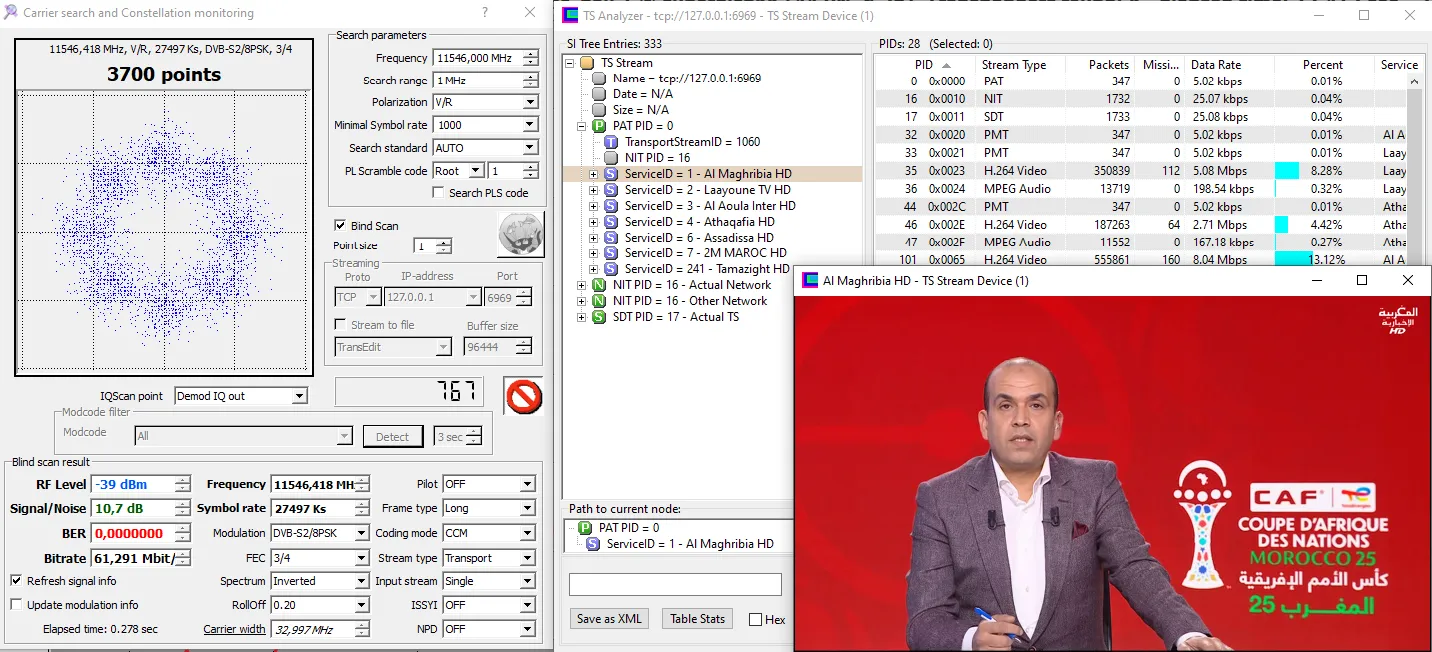The height and width of the screenshot is (652, 1432).
Task: Click the green PAT PID = 0 tree icon
Action: click(x=598, y=126)
